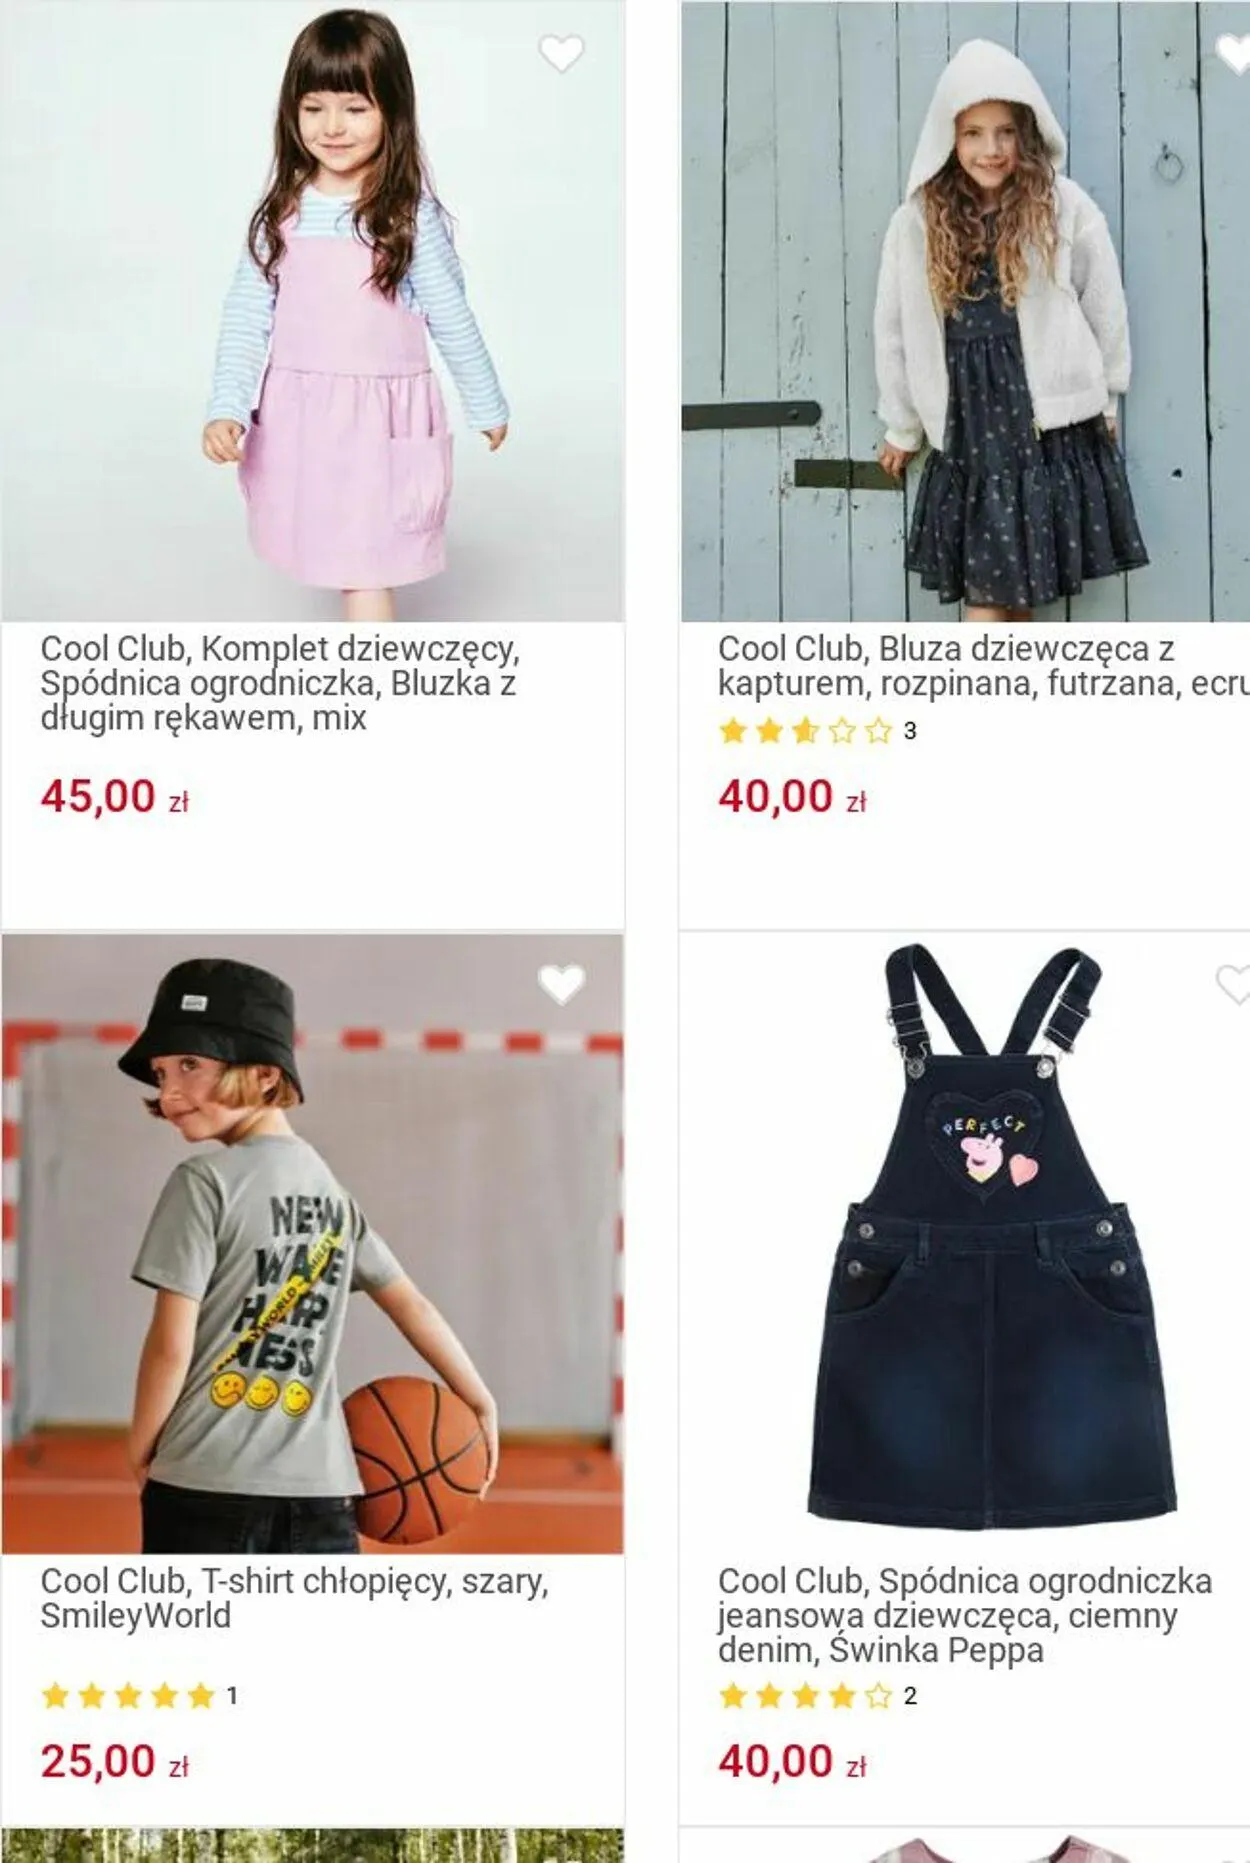Open the pink pinafore dress product photo
Screen dimensions: 1250x1863
coord(312,311)
